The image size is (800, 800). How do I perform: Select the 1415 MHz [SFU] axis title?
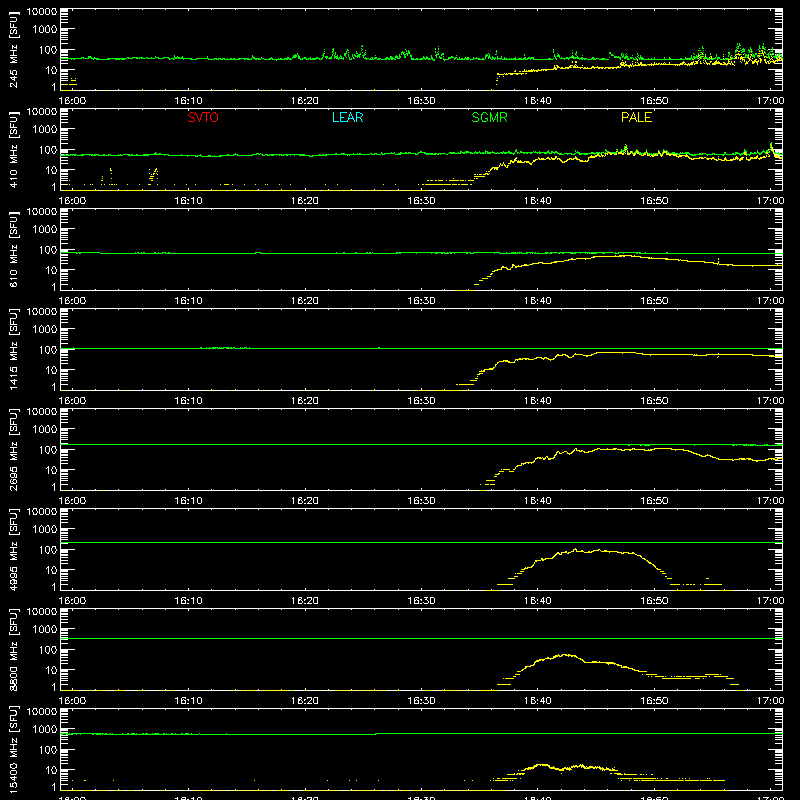[14, 349]
